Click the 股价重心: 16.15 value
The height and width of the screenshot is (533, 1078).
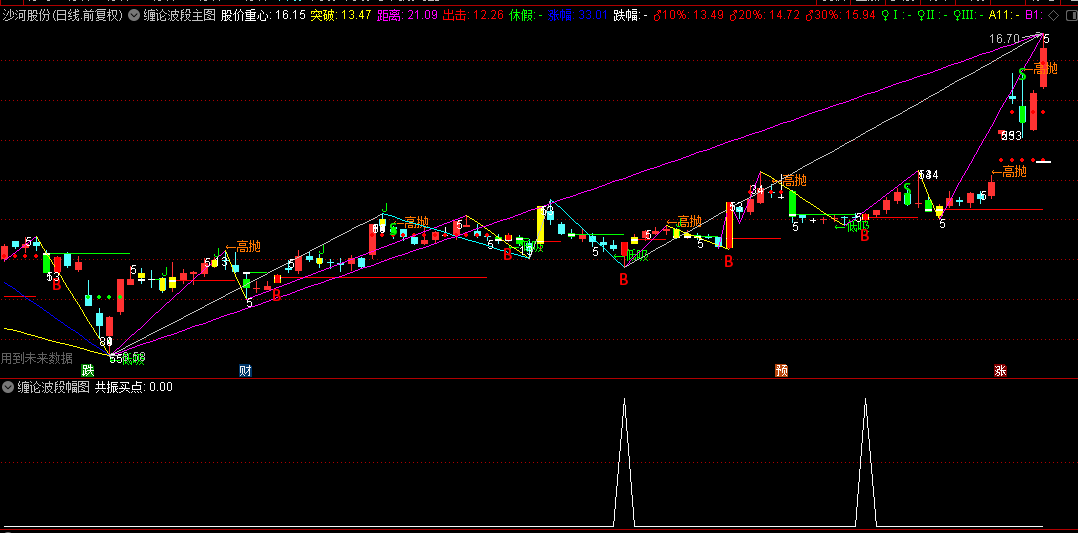point(263,14)
